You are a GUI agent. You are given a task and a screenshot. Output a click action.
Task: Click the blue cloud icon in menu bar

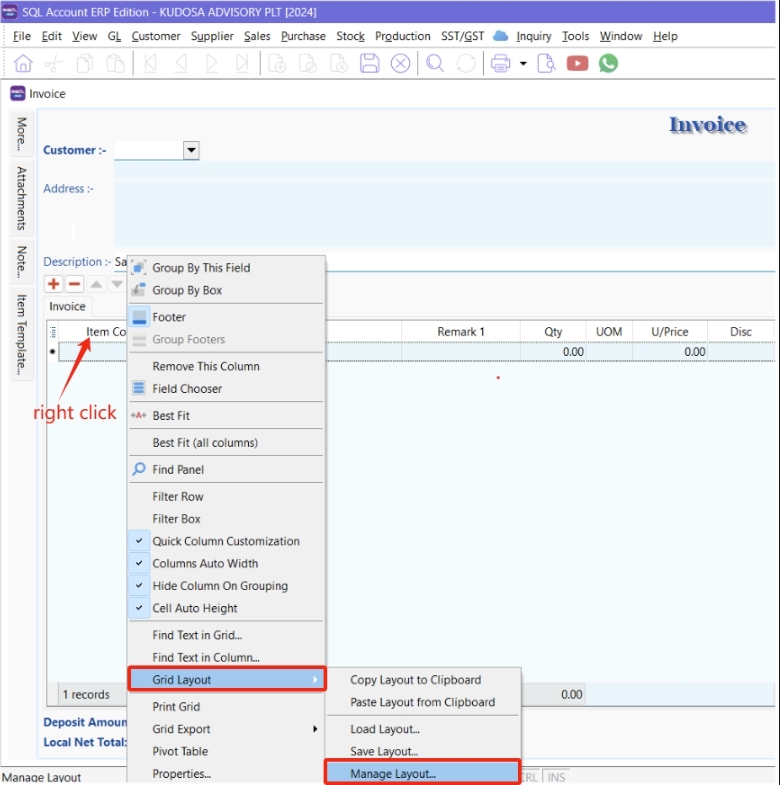coord(501,36)
